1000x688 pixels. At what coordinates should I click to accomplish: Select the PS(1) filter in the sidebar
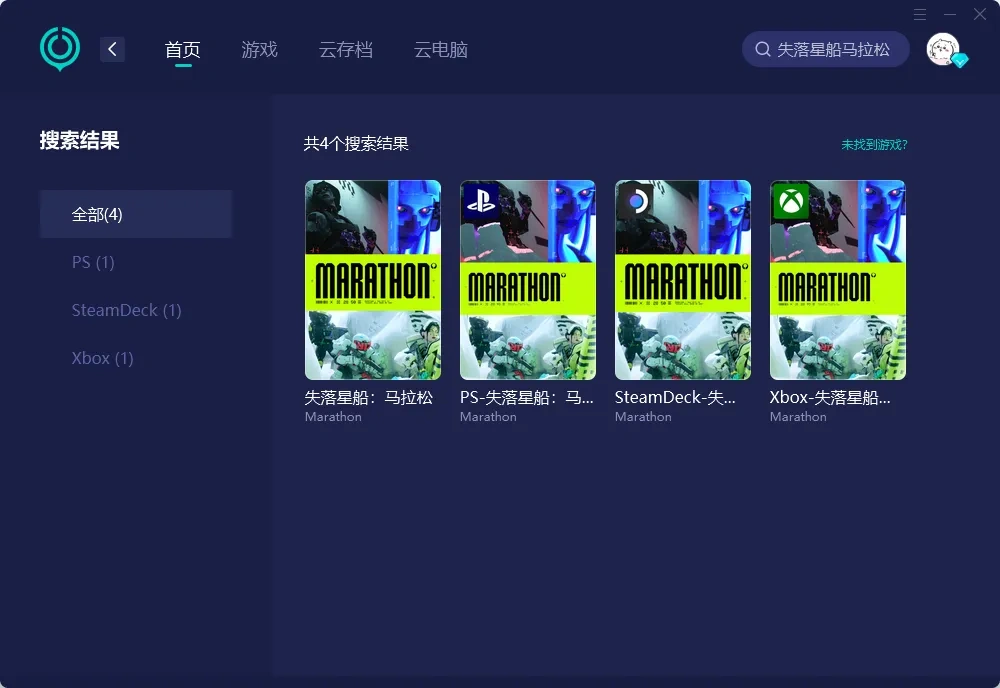click(92, 262)
